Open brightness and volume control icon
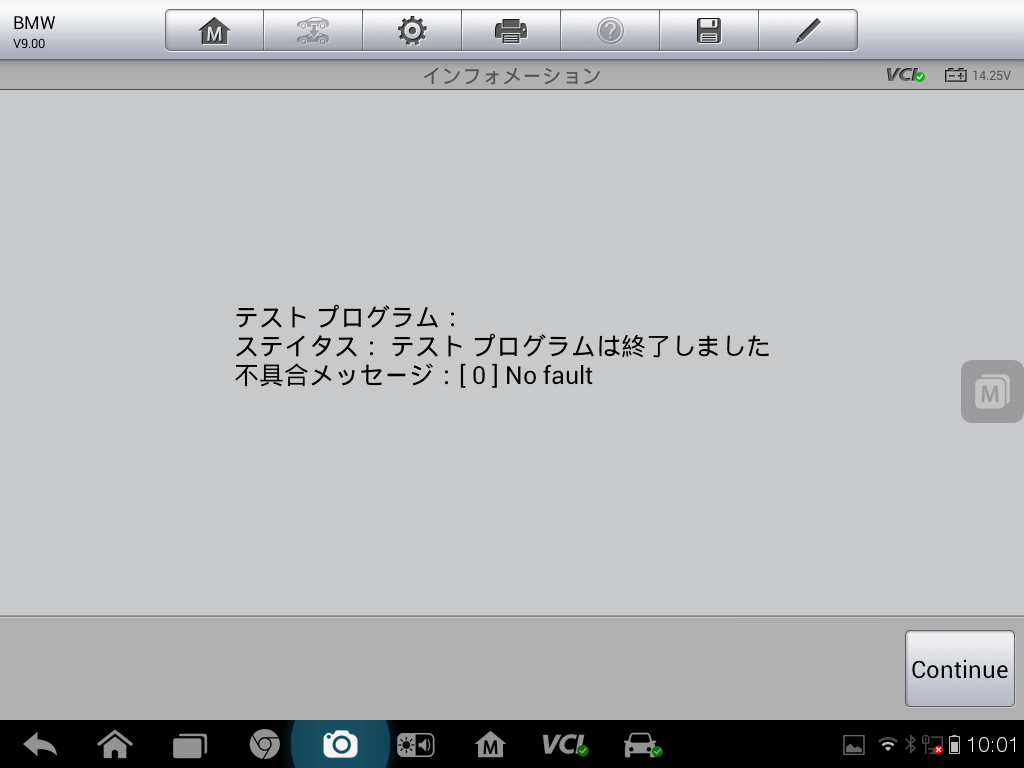Screen dimensions: 1024x768 click(x=415, y=744)
